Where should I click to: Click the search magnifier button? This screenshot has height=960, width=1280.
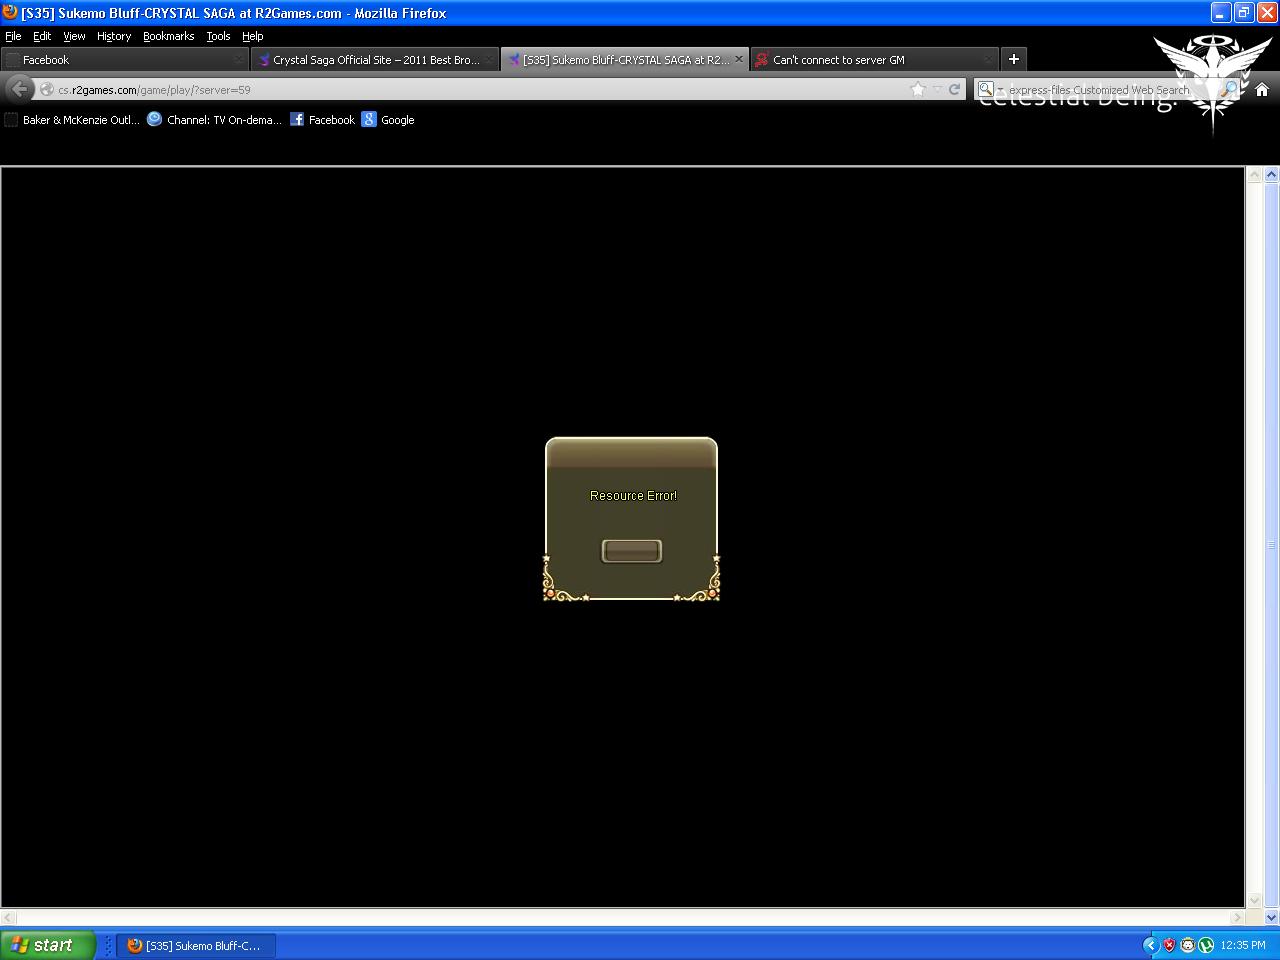tap(1229, 89)
